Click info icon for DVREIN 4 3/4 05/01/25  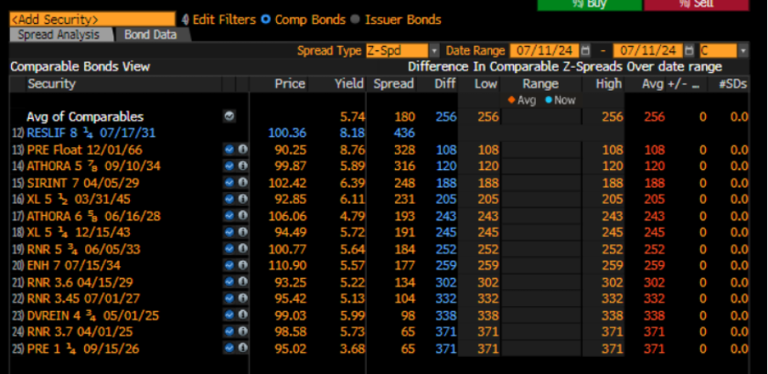pyautogui.click(x=242, y=315)
